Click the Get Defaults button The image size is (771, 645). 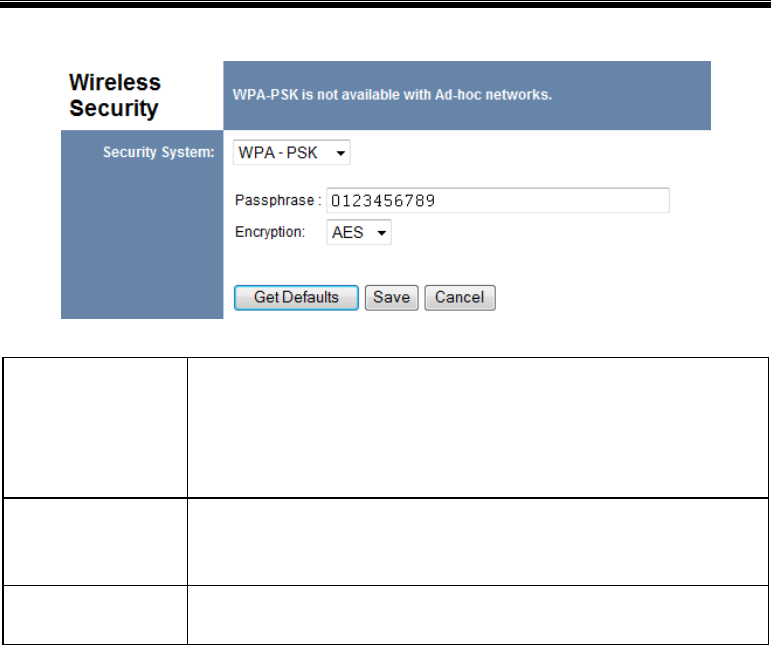tap(296, 297)
